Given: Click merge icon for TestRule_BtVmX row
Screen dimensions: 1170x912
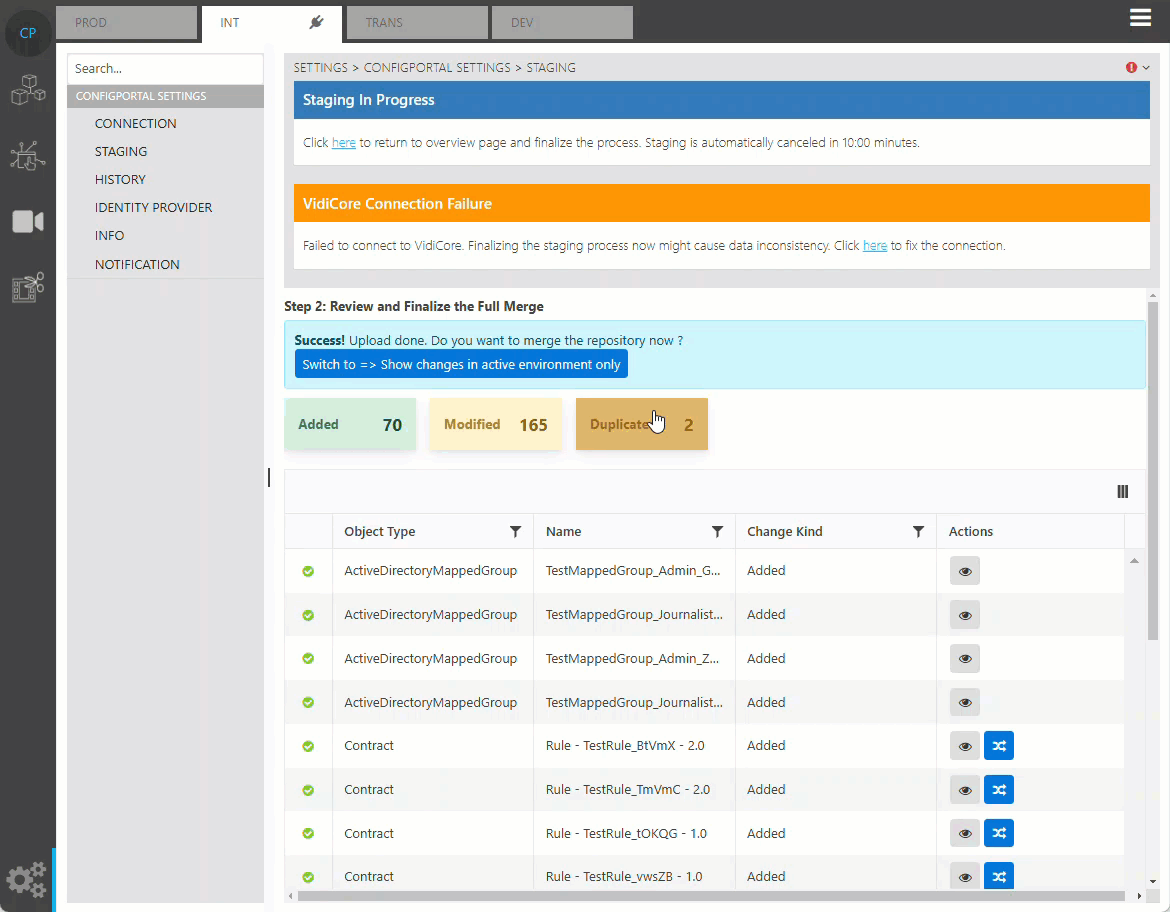Looking at the screenshot, I should pyautogui.click(x=998, y=746).
